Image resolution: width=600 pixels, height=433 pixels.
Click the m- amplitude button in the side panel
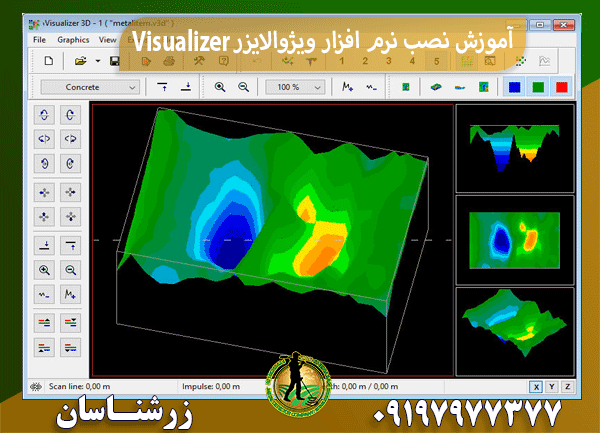[44, 295]
